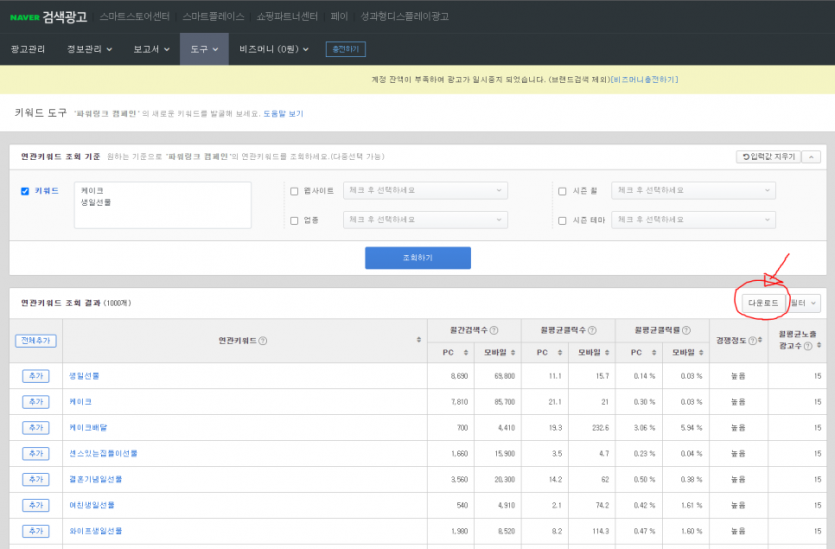The image size is (835, 549).
Task: Click the 다운로드 button
Action: (763, 303)
